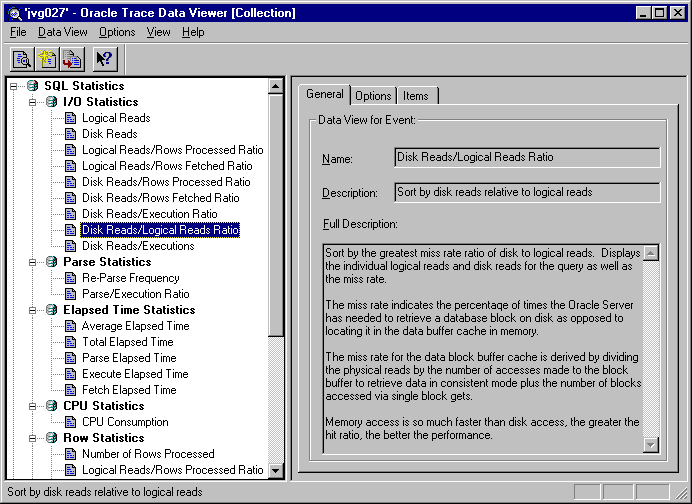
Task: Click the document icon beside Disk Reads
Action: (x=71, y=134)
